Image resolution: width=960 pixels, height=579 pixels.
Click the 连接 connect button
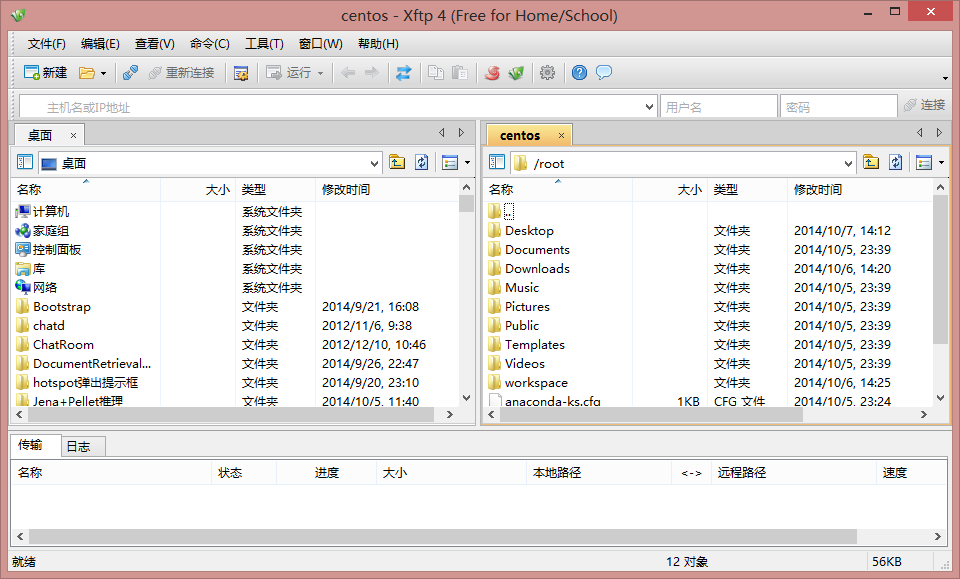point(925,105)
